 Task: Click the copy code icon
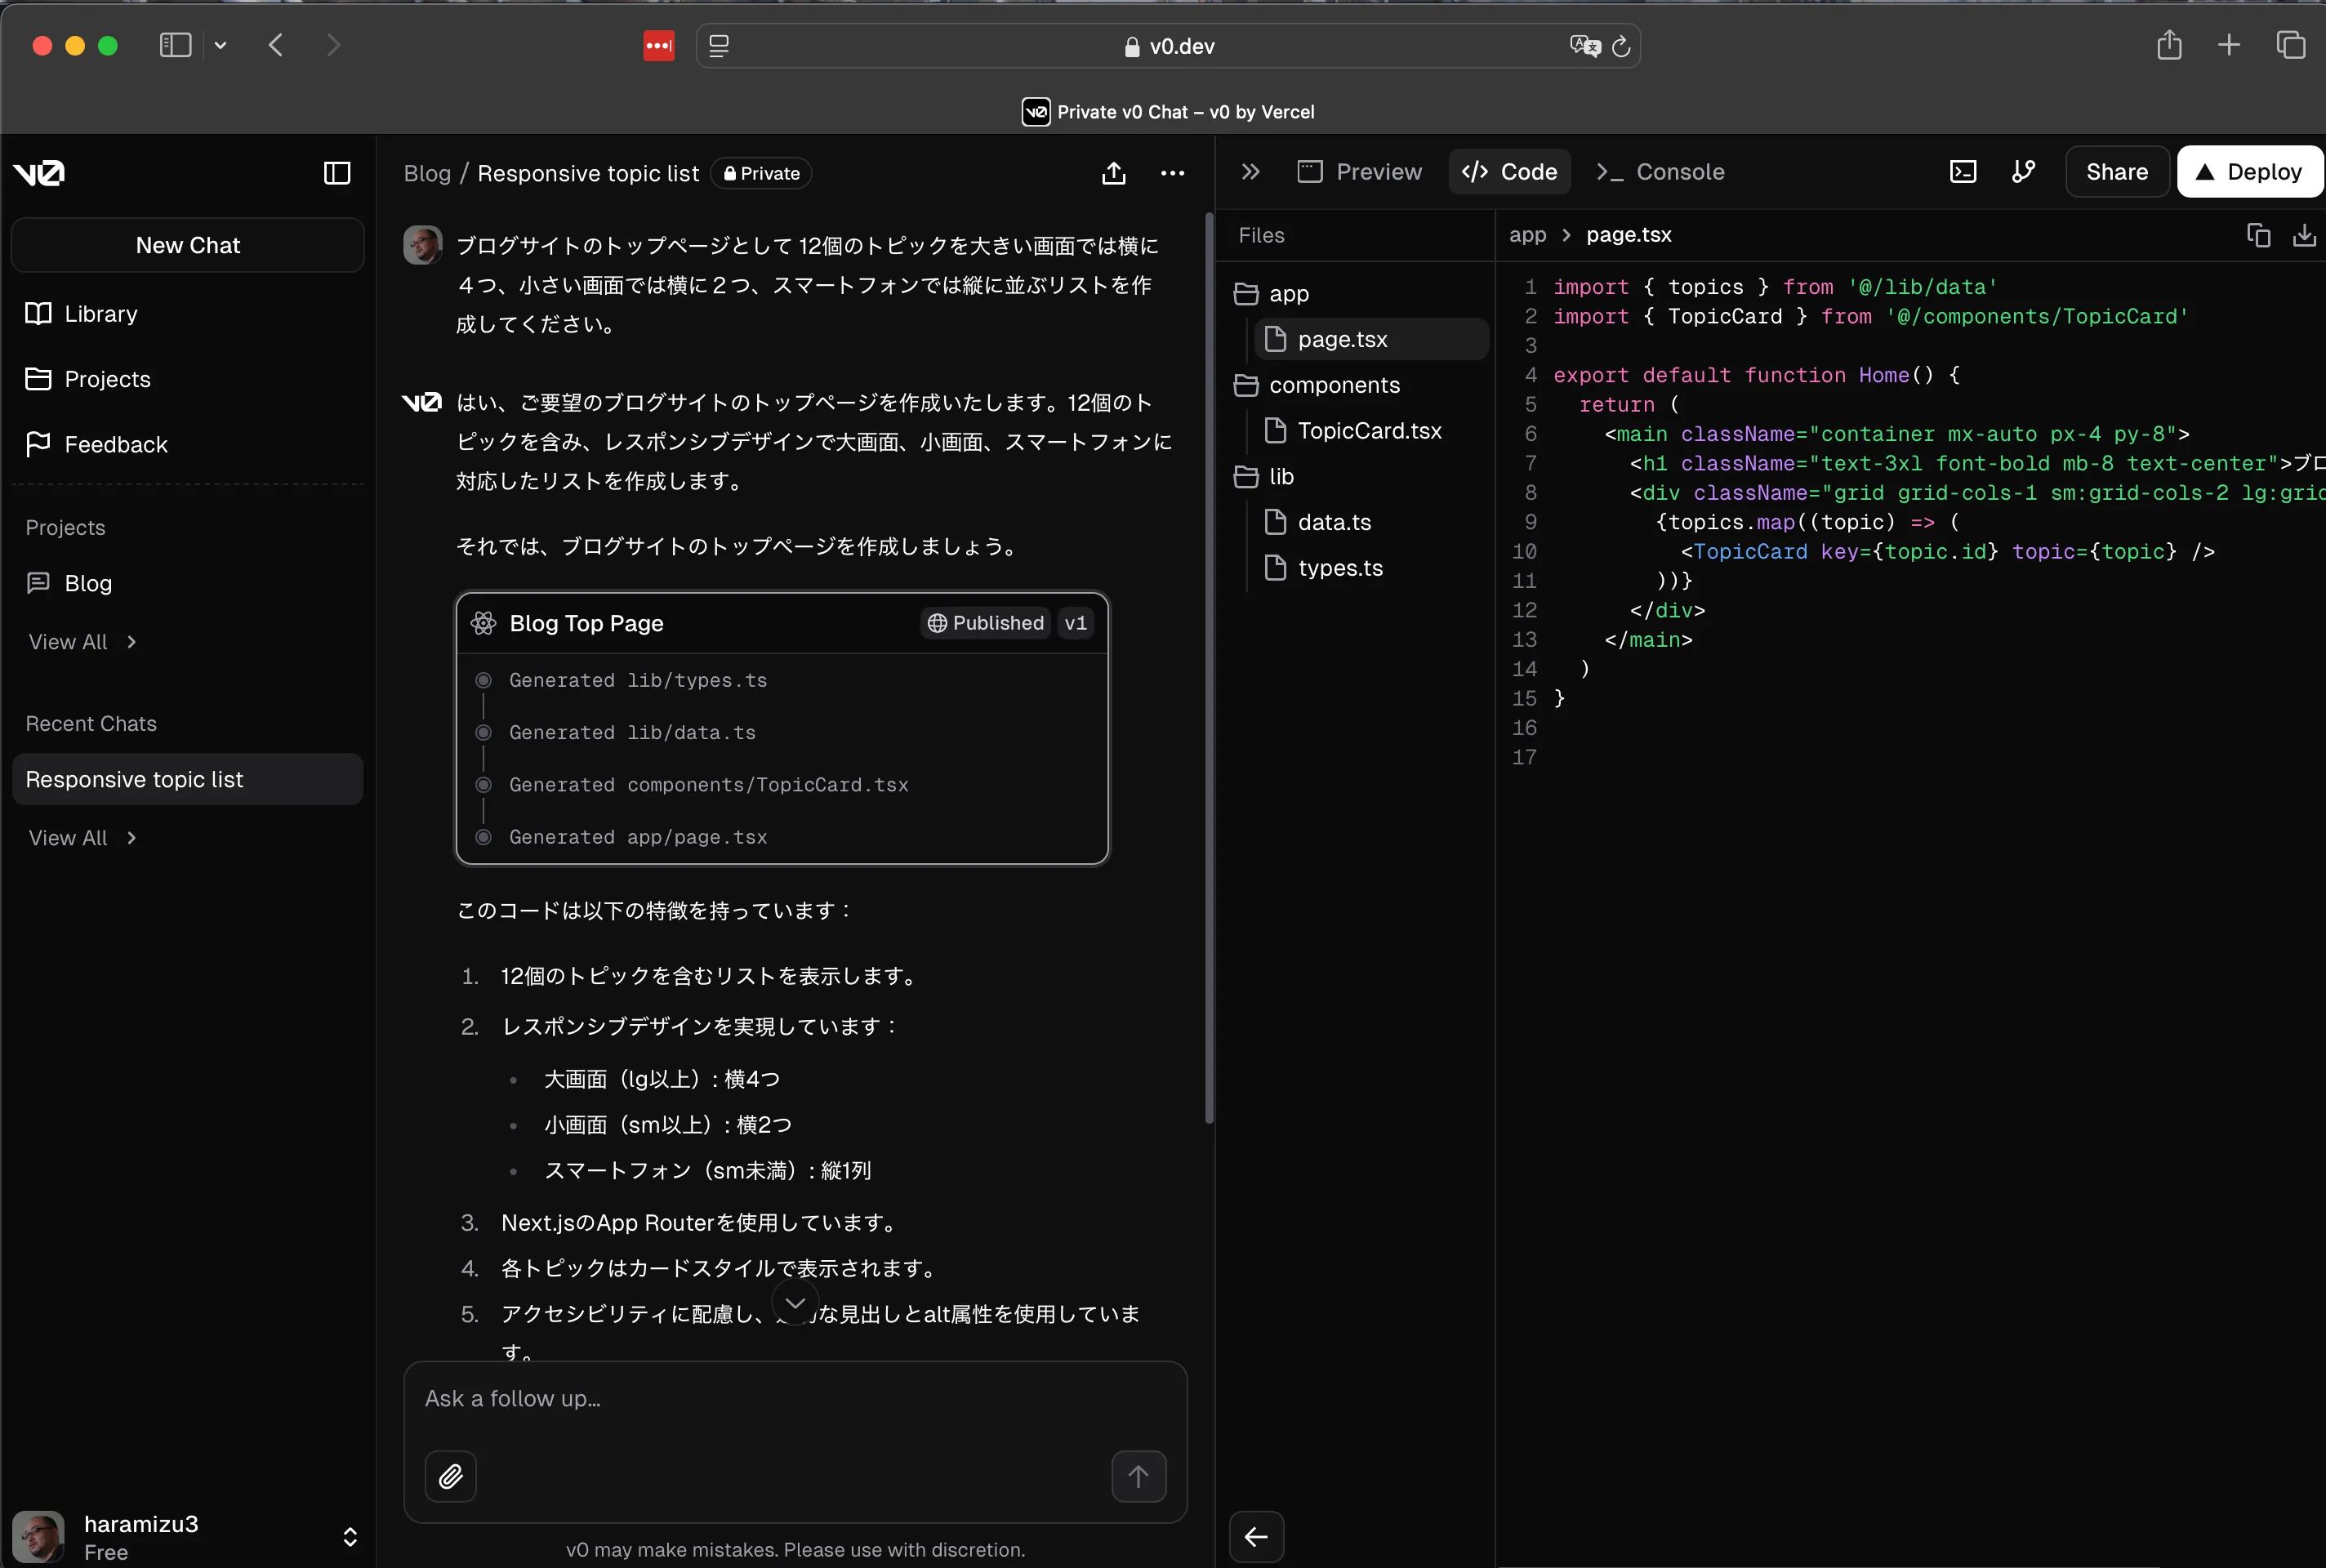click(2257, 234)
